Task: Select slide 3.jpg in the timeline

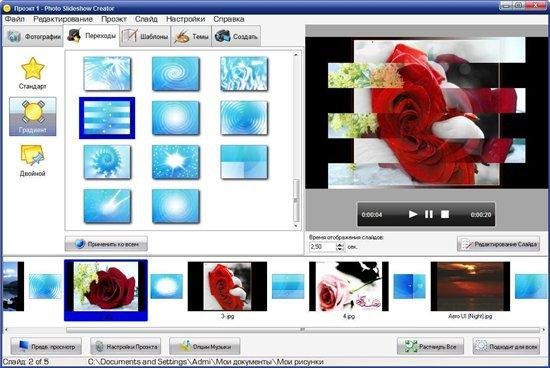Action: tap(227, 286)
